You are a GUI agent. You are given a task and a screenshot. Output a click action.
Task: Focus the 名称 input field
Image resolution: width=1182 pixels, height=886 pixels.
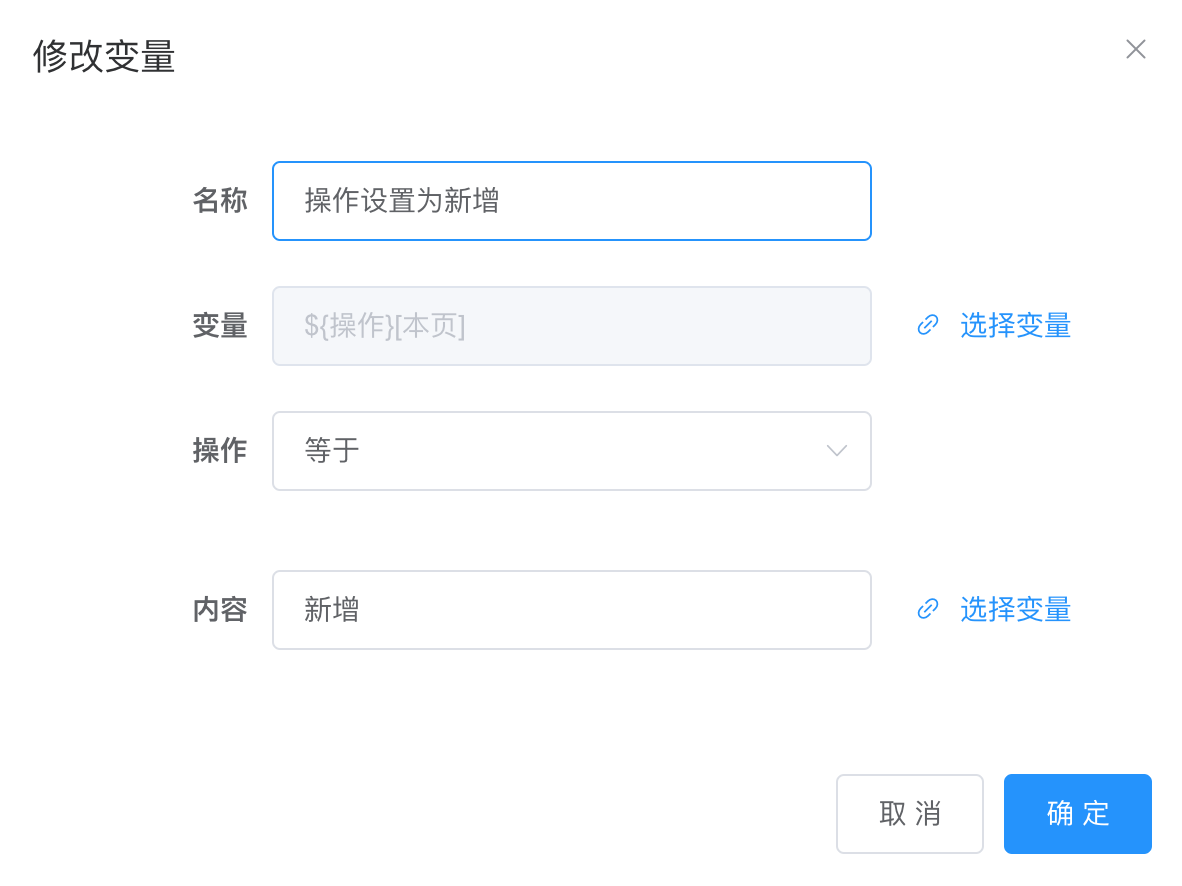point(571,201)
